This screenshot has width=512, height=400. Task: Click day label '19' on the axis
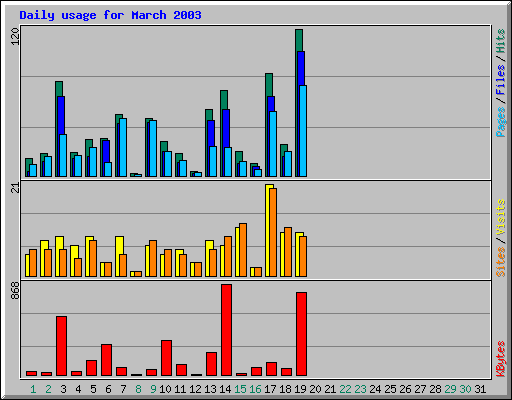tap(300, 389)
